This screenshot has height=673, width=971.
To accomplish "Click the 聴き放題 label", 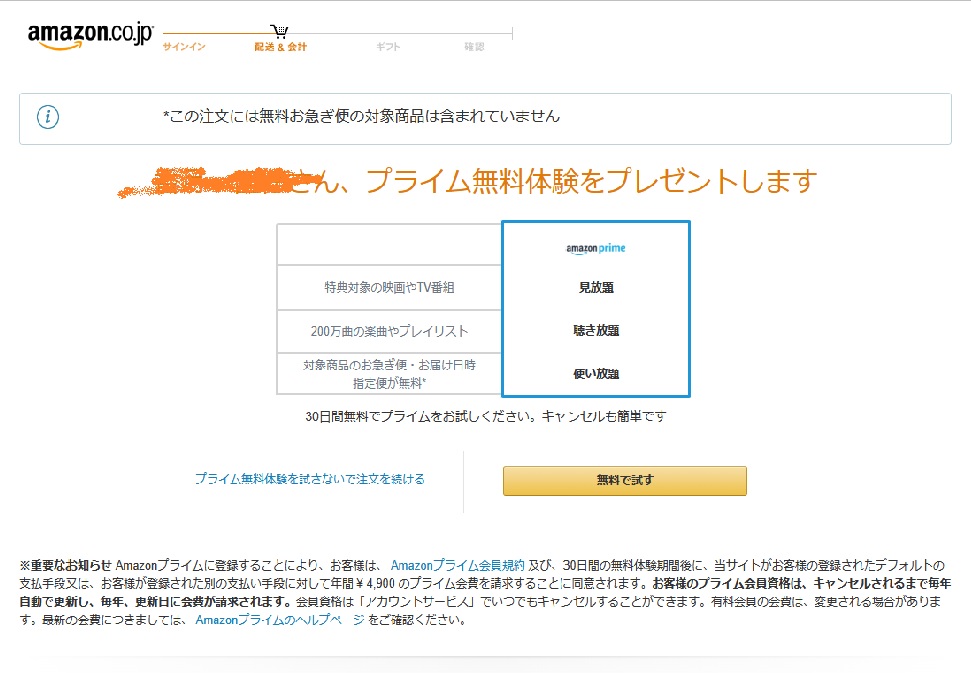I will click(x=596, y=331).
